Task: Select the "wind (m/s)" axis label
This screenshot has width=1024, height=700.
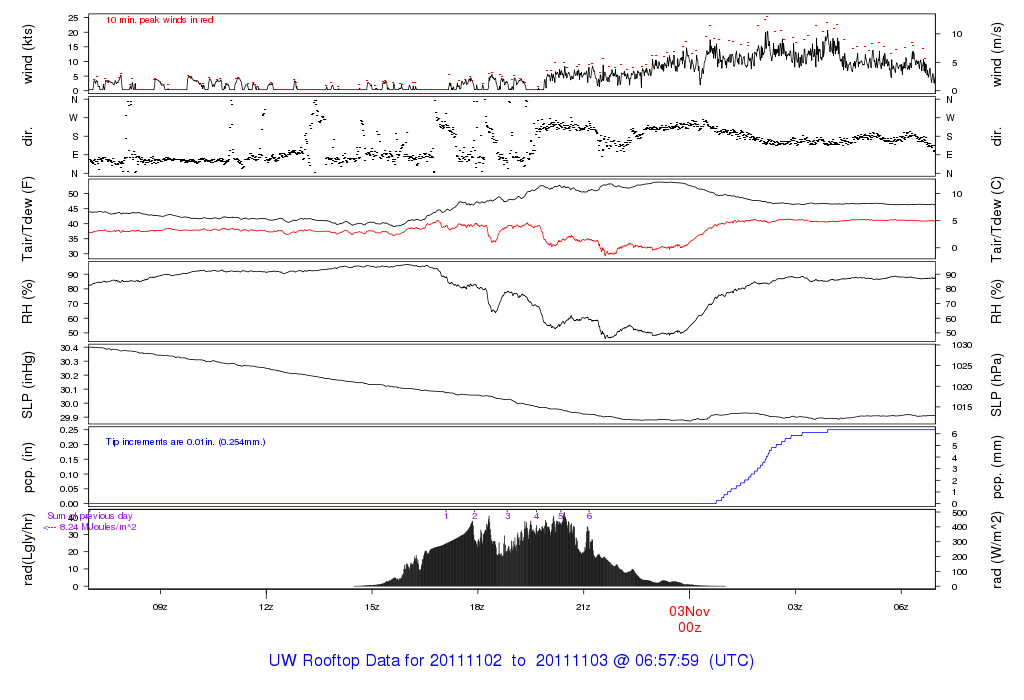Action: coord(996,54)
